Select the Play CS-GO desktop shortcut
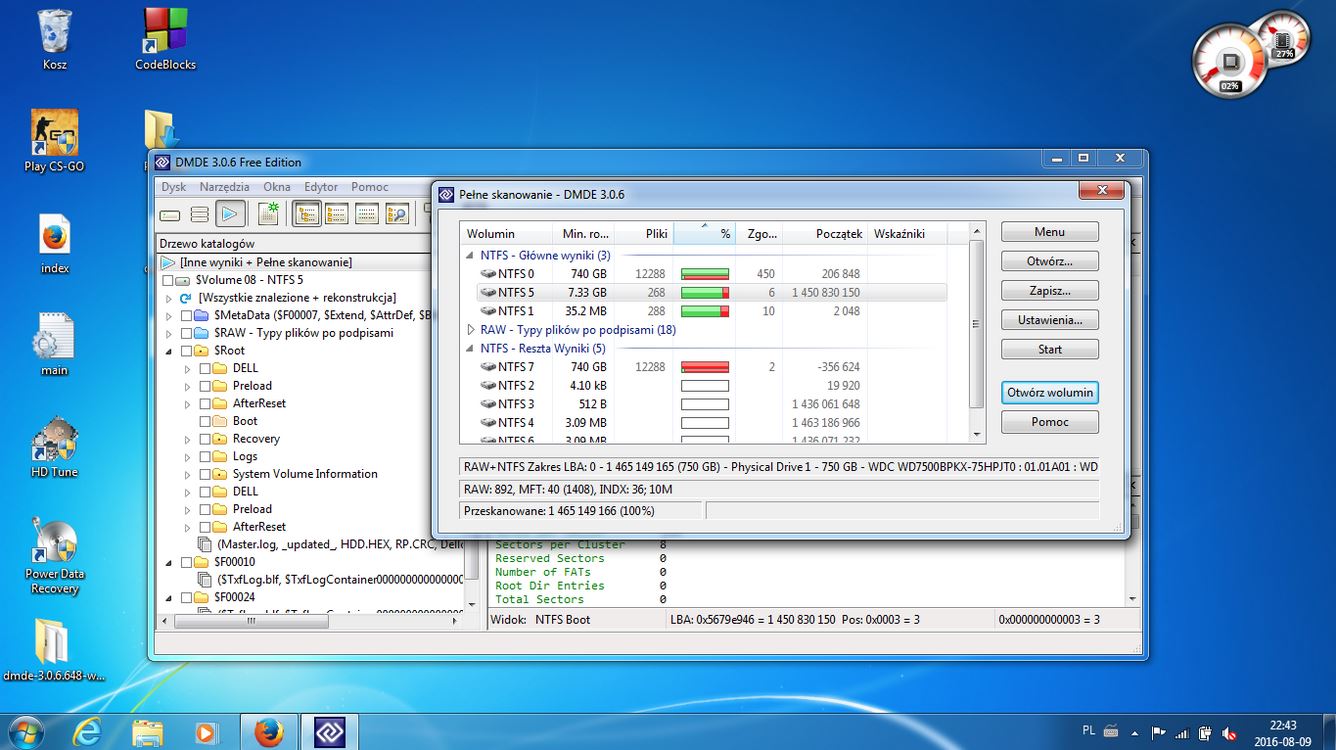Screen dimensions: 1336x750 tap(54, 141)
